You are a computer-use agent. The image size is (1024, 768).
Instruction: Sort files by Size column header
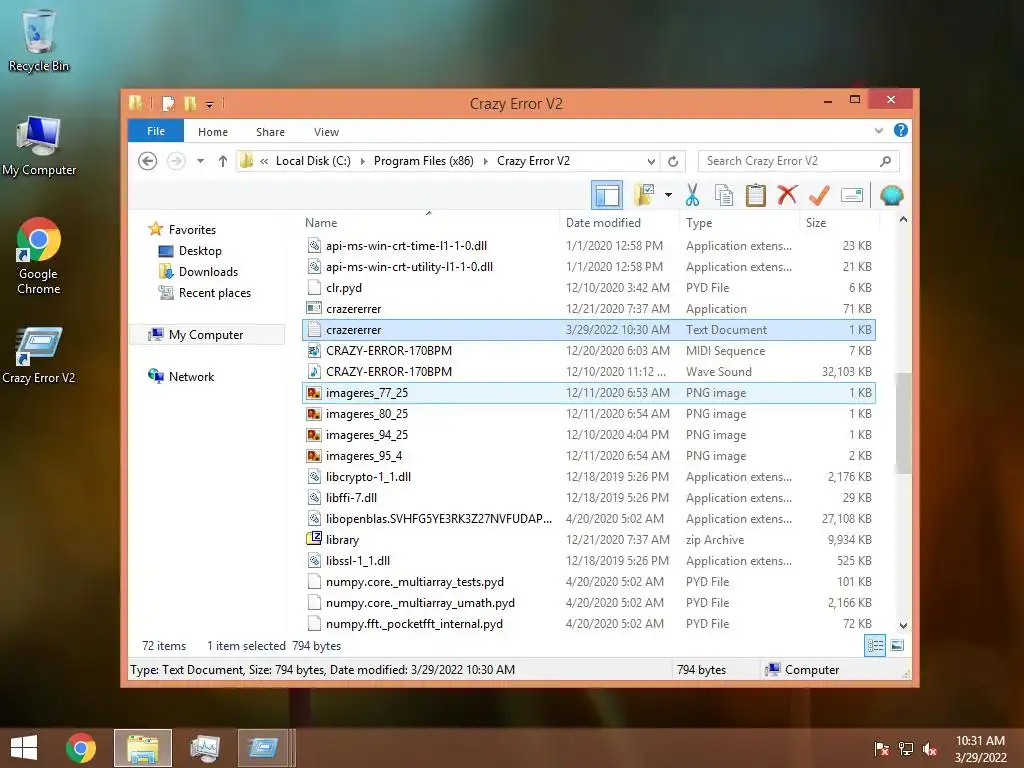tap(816, 223)
